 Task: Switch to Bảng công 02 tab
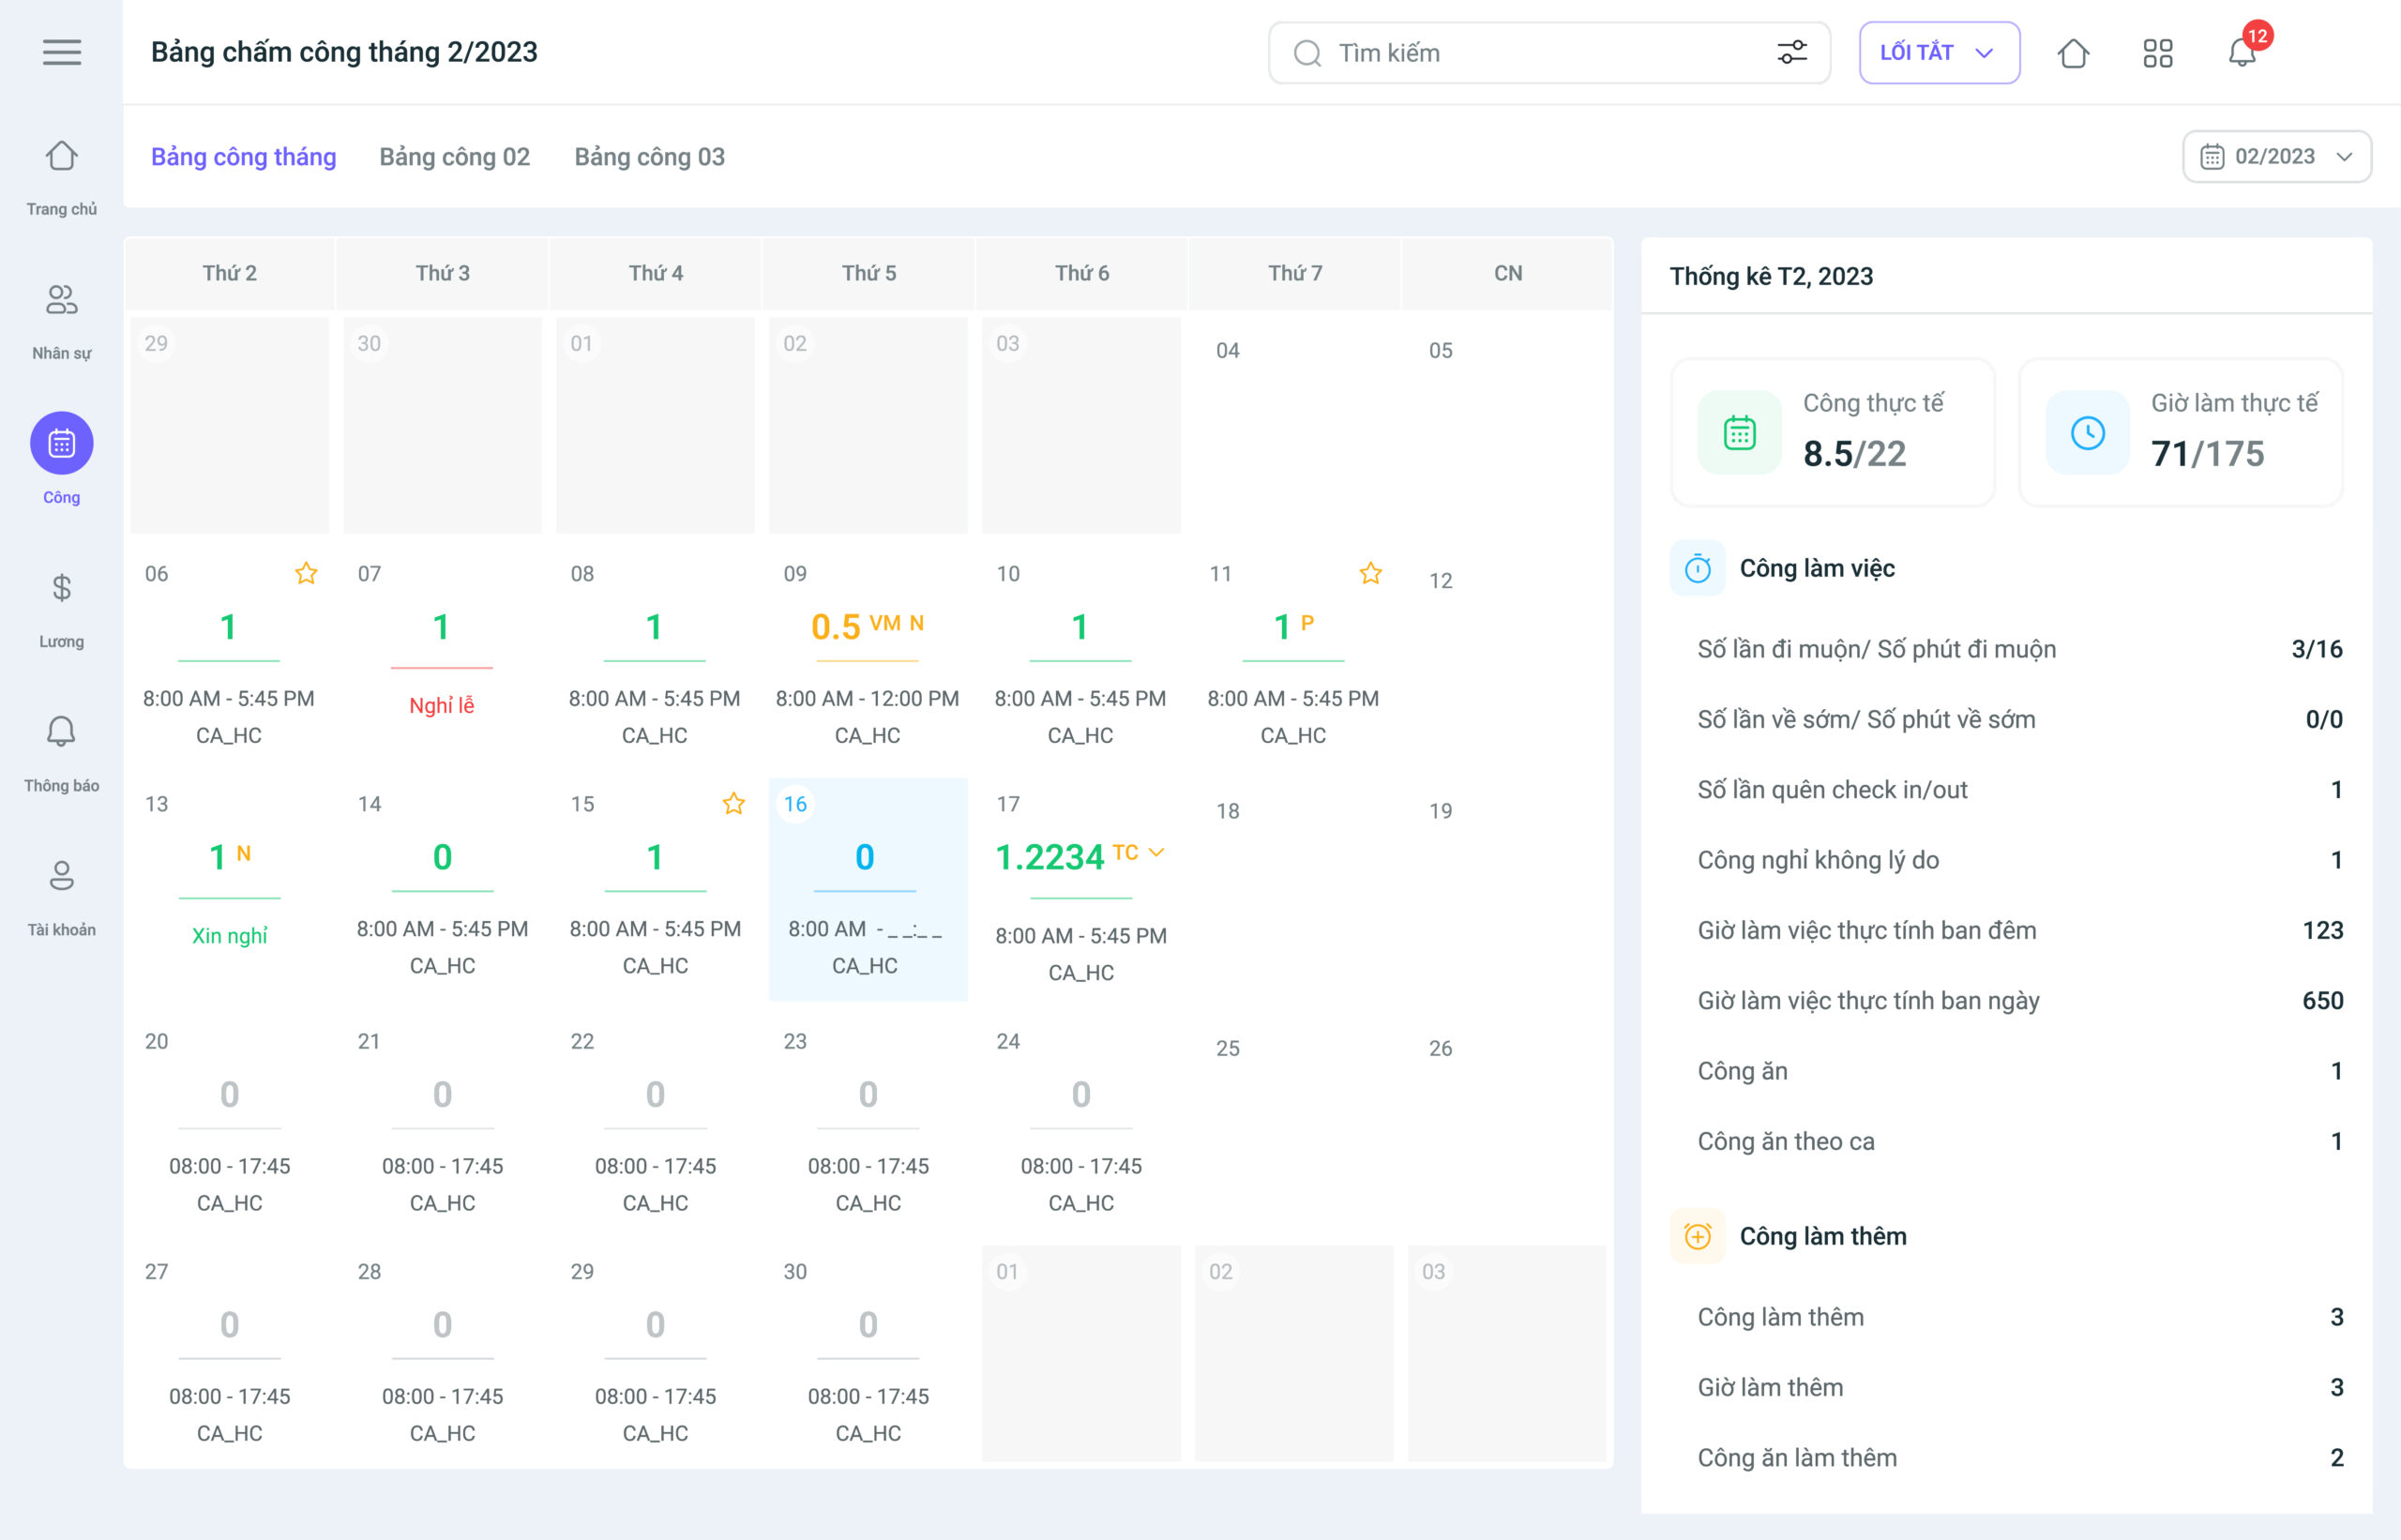tap(454, 157)
